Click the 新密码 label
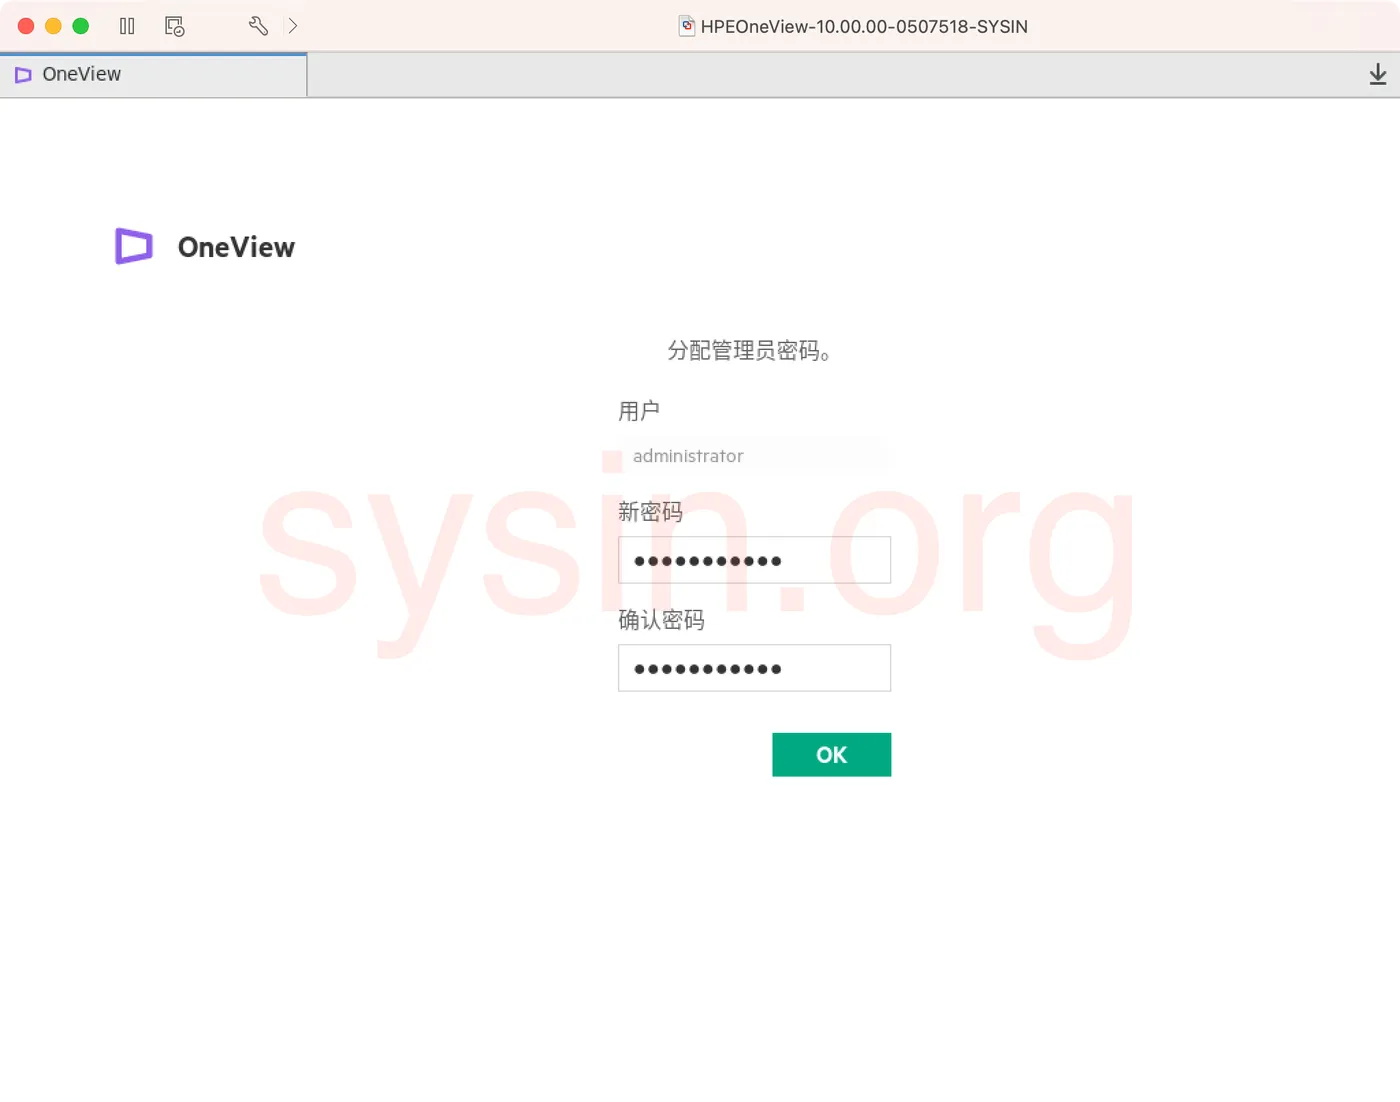The image size is (1400, 1102). tap(650, 512)
